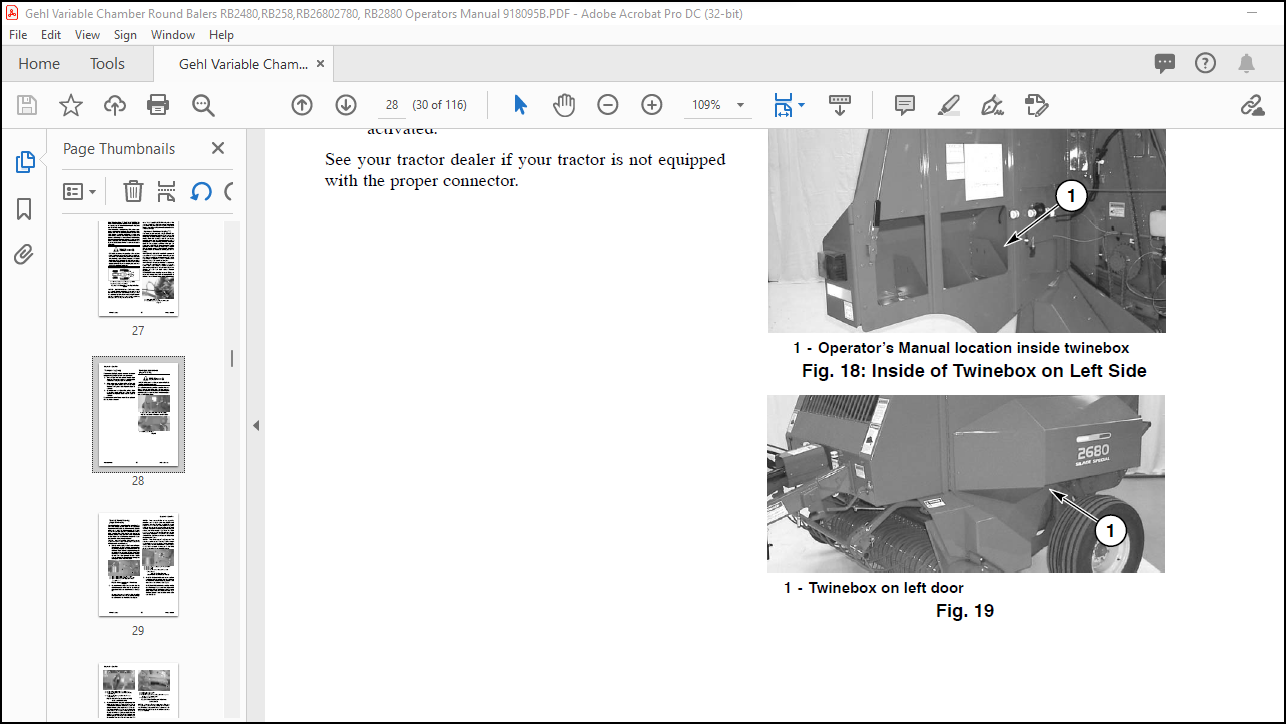Open the Edit menu
The height and width of the screenshot is (724, 1286).
(x=51, y=34)
